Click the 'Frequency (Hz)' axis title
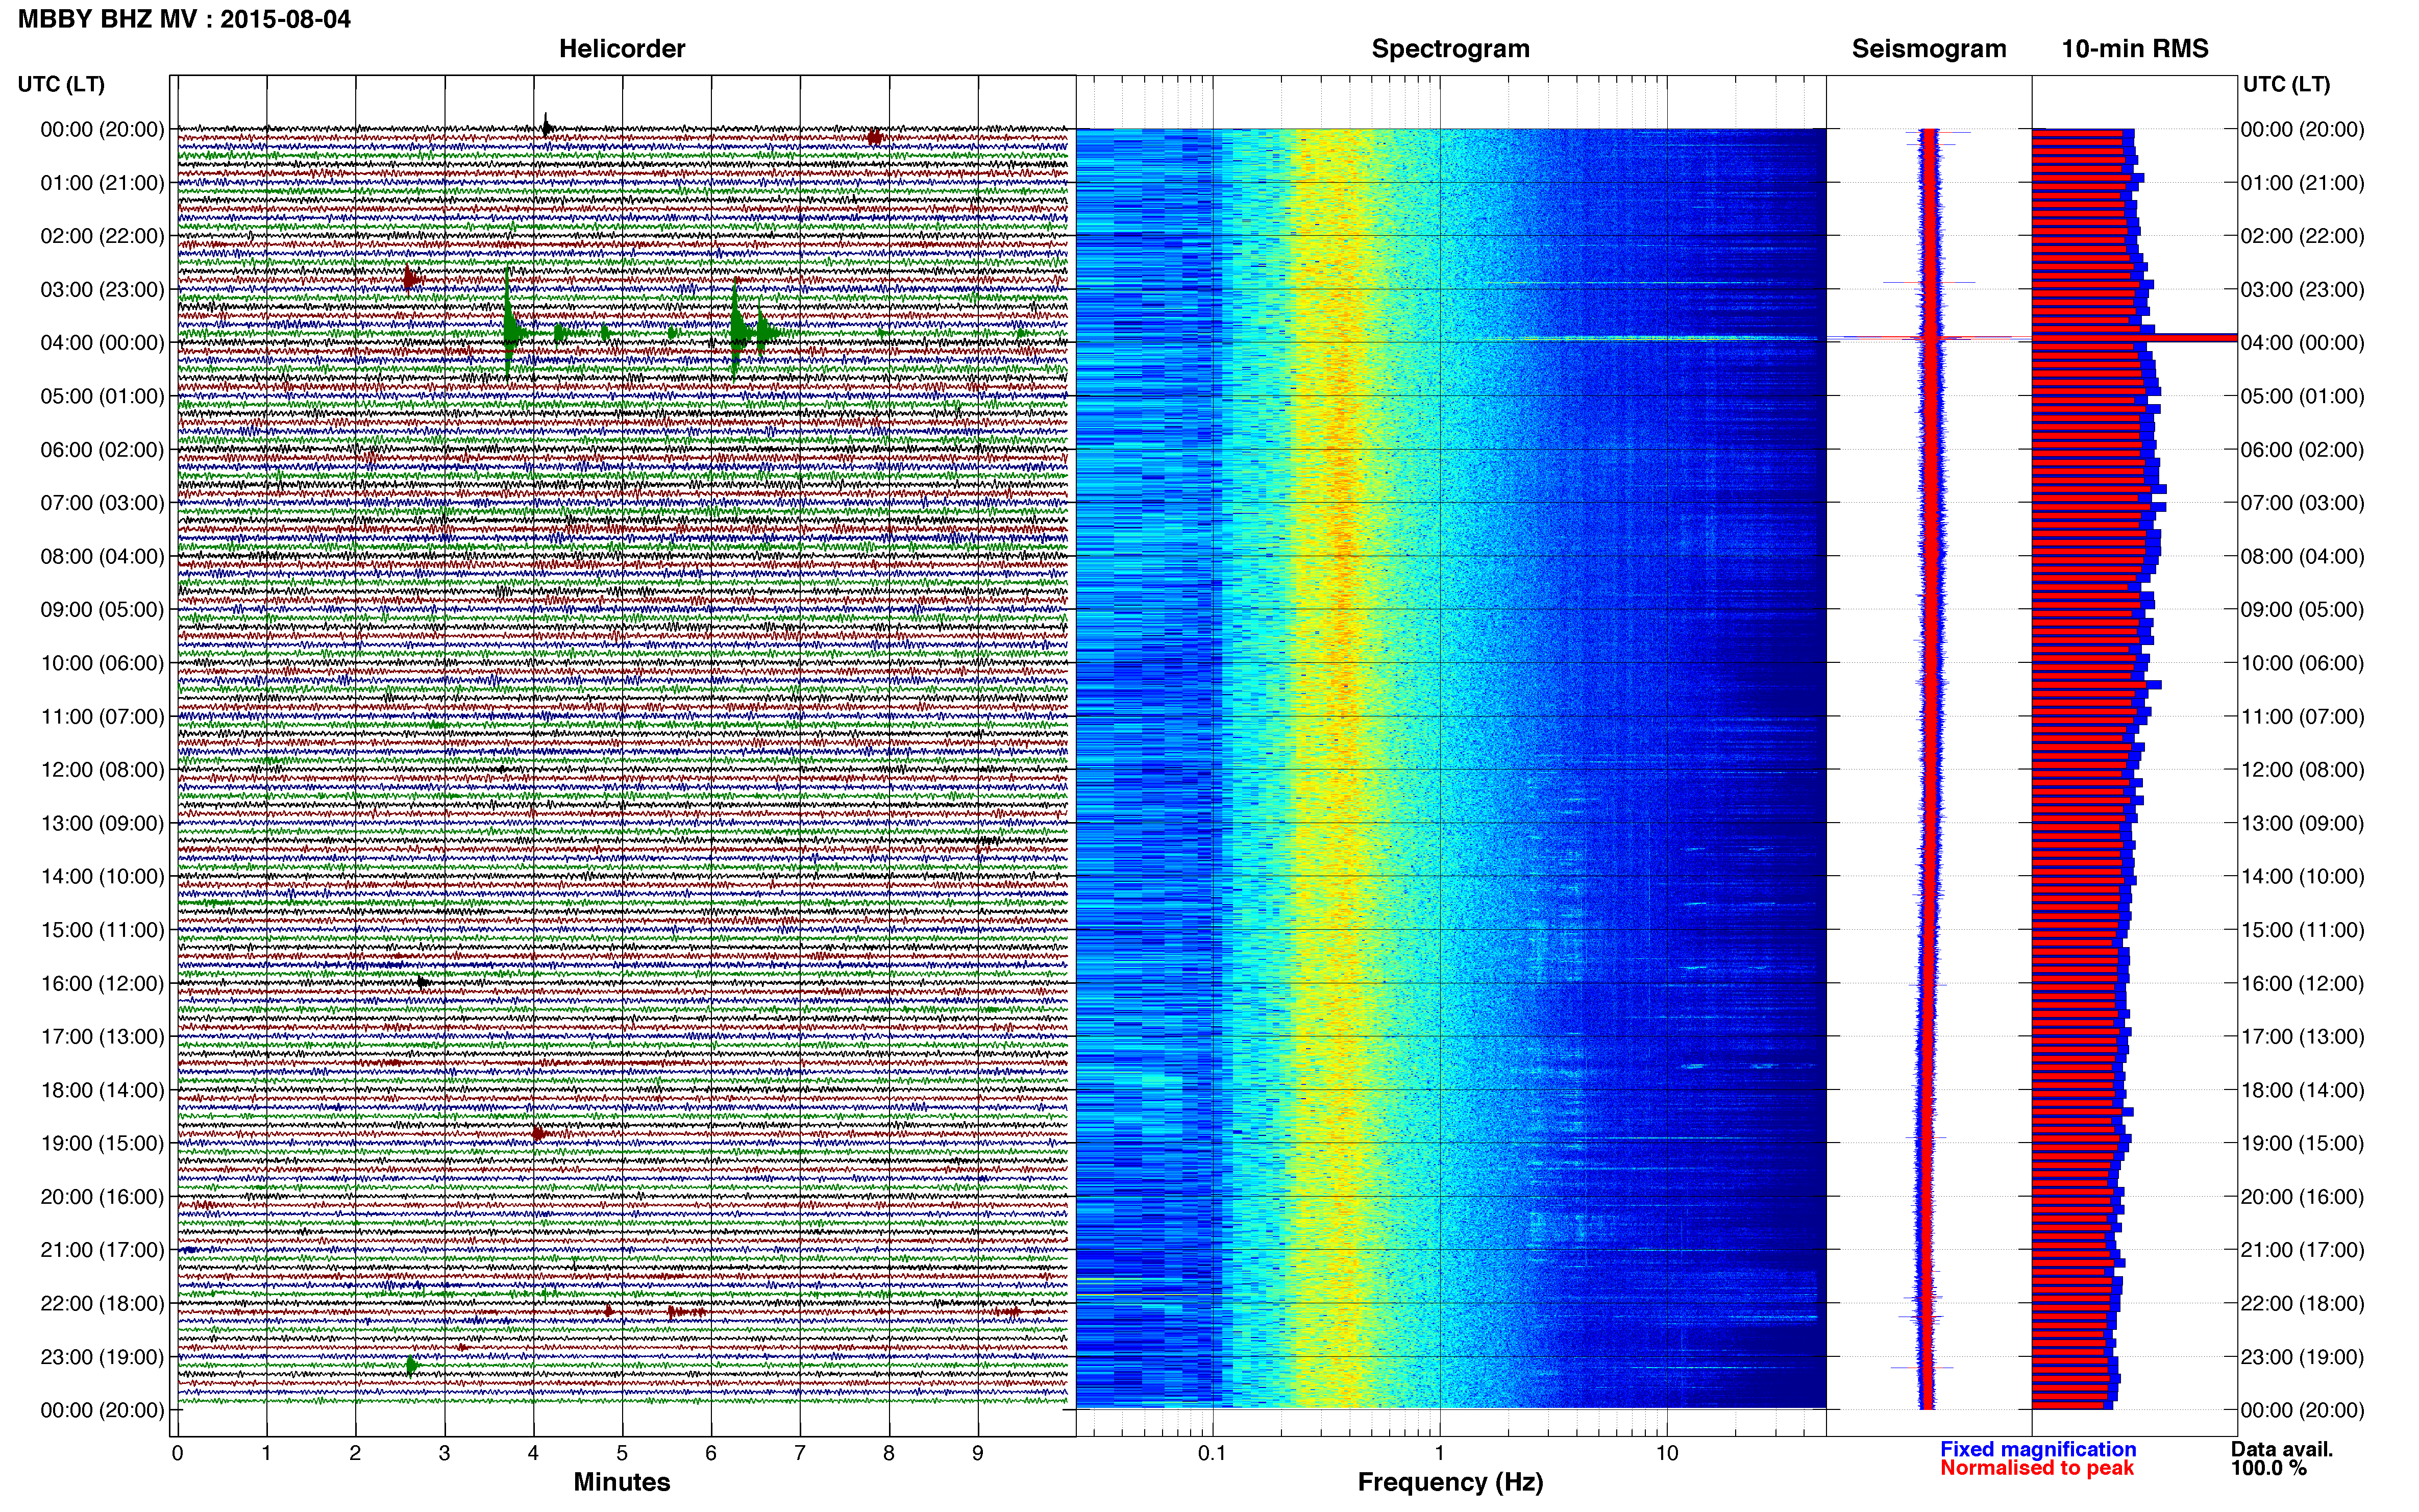2419x1512 pixels. [x=1450, y=1482]
